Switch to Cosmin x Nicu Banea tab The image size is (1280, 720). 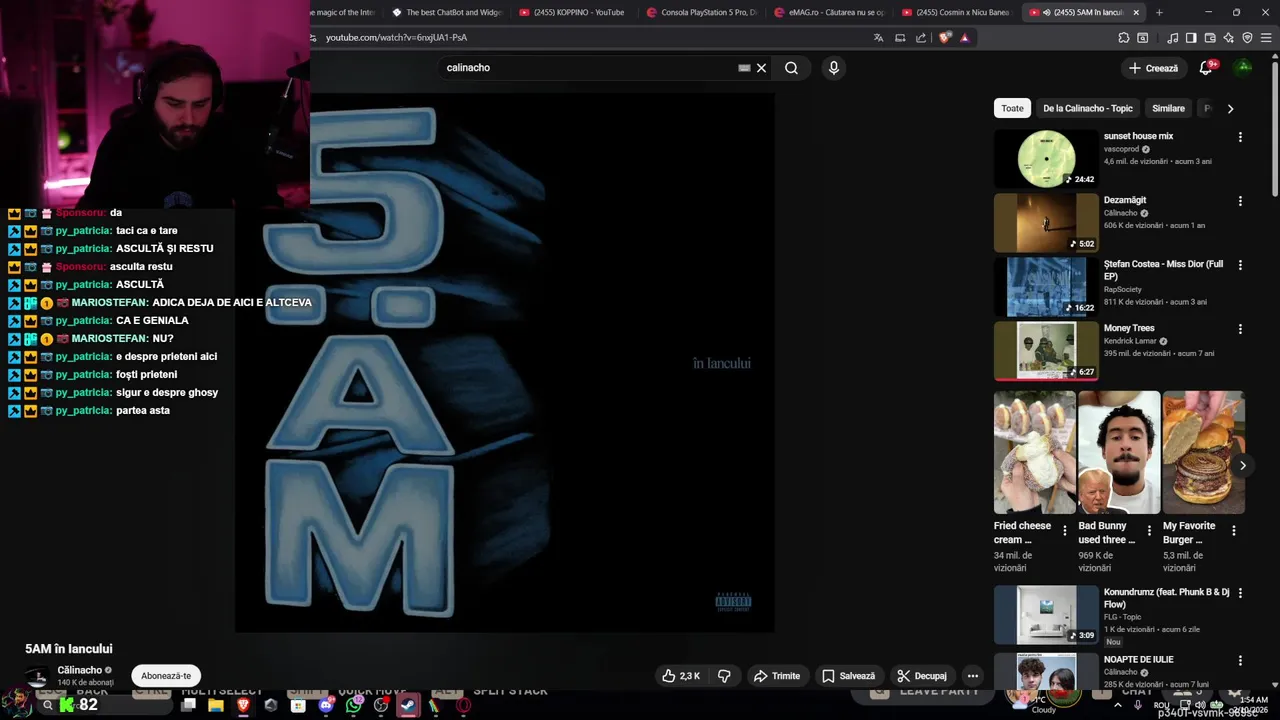pyautogui.click(x=955, y=12)
